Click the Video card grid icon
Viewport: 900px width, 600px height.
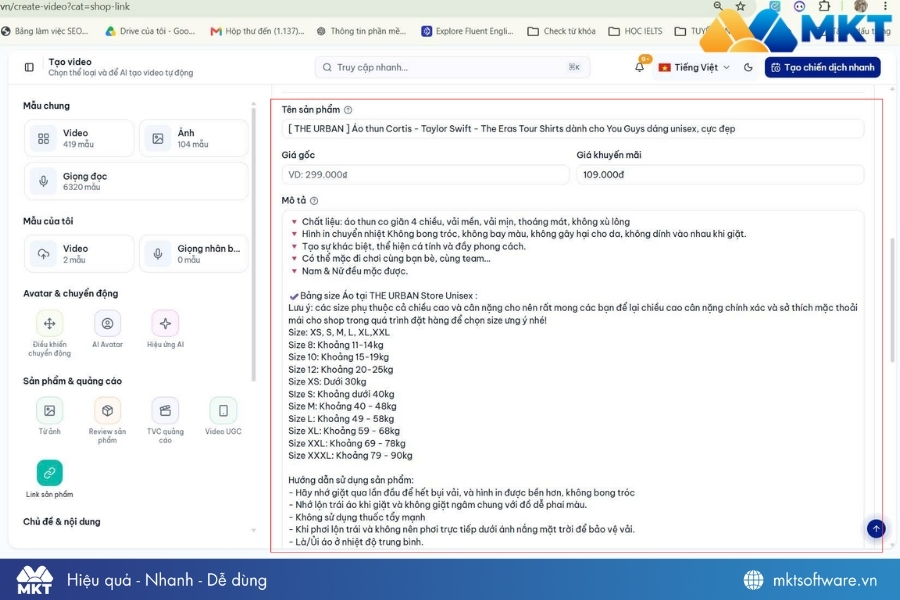(44, 138)
